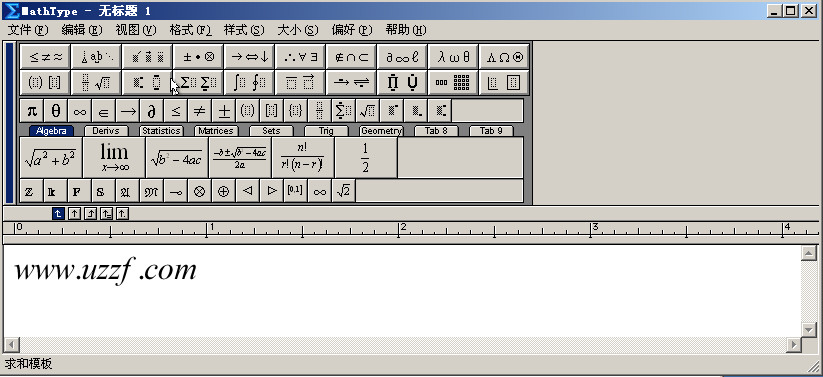Image resolution: width=823 pixels, height=377 pixels.
Task: Click the horizontal scrollbar right arrow
Action: point(795,344)
